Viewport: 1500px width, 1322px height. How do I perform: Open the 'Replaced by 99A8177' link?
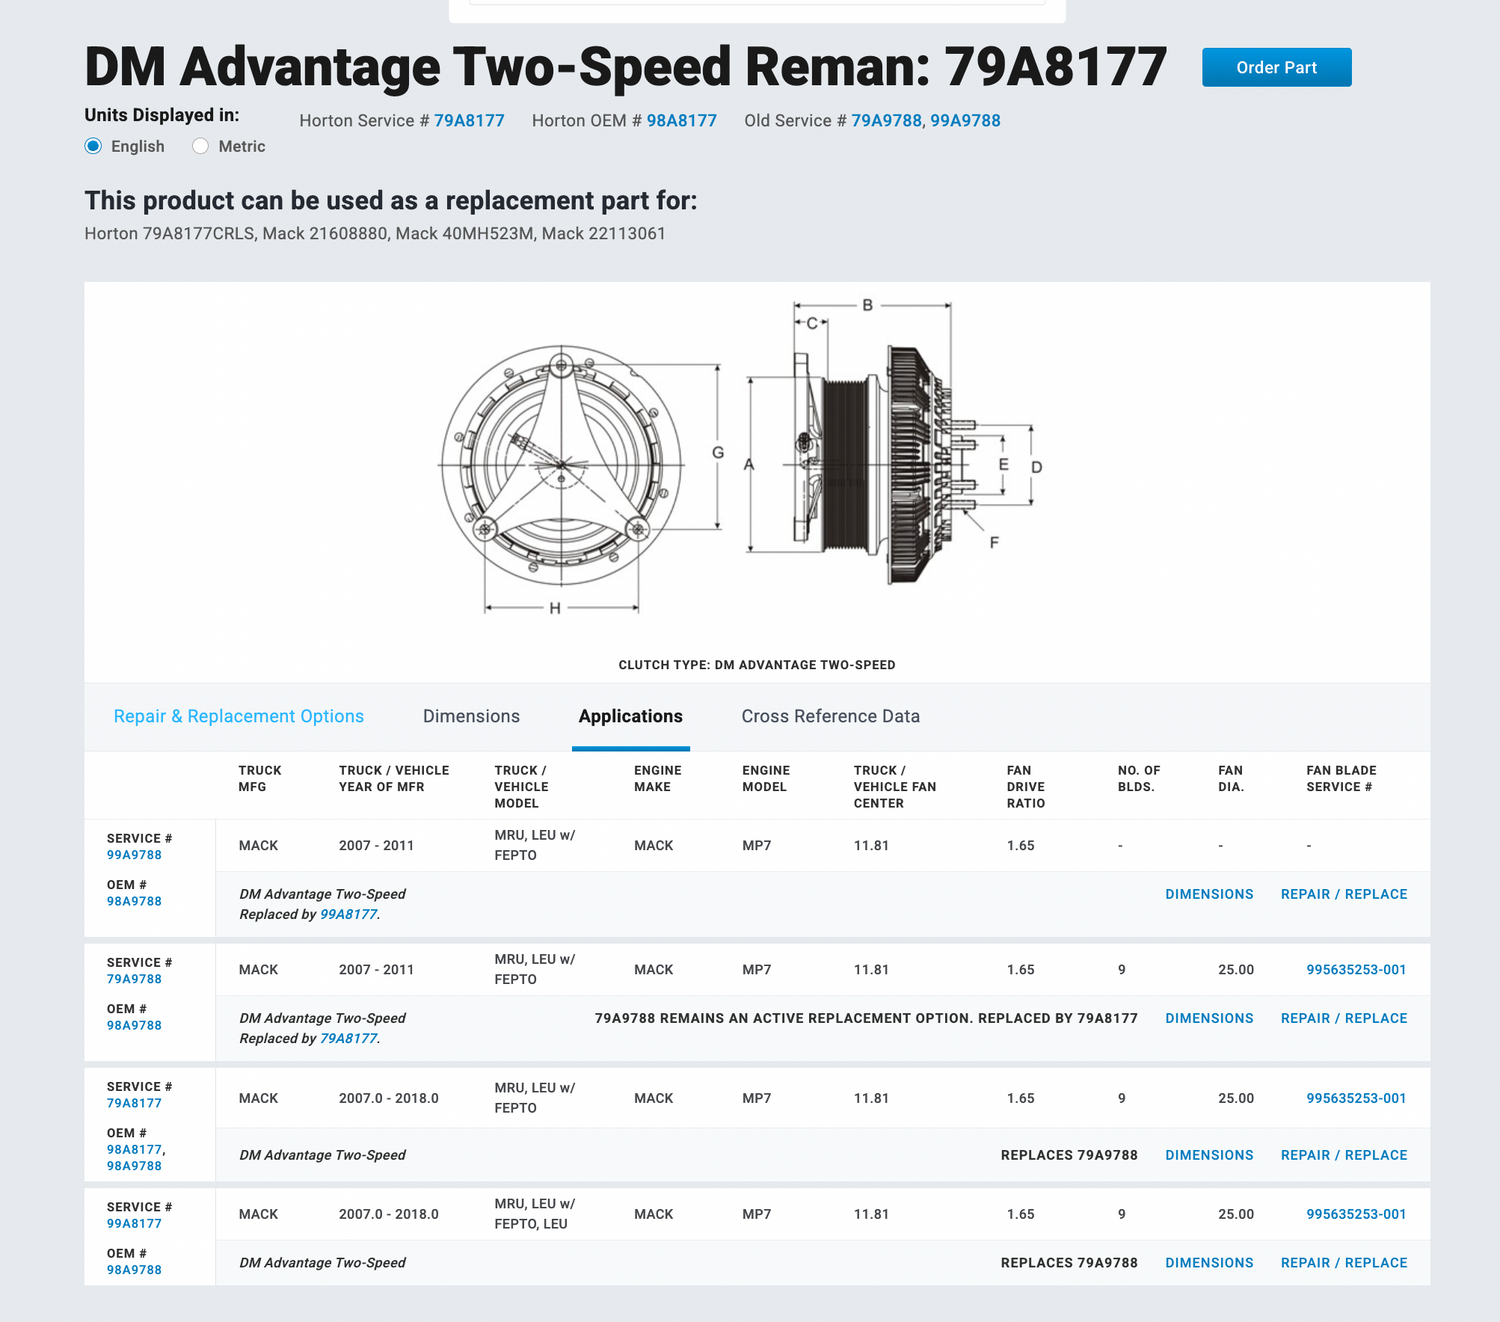click(x=348, y=914)
